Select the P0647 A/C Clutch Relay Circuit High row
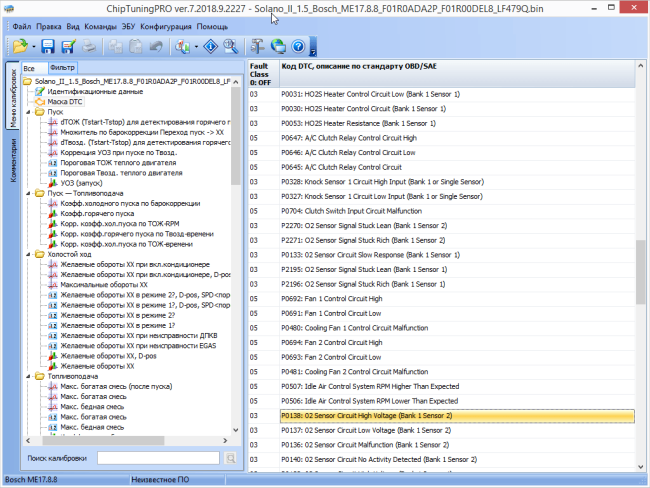This screenshot has height=488, width=650. 441,138
